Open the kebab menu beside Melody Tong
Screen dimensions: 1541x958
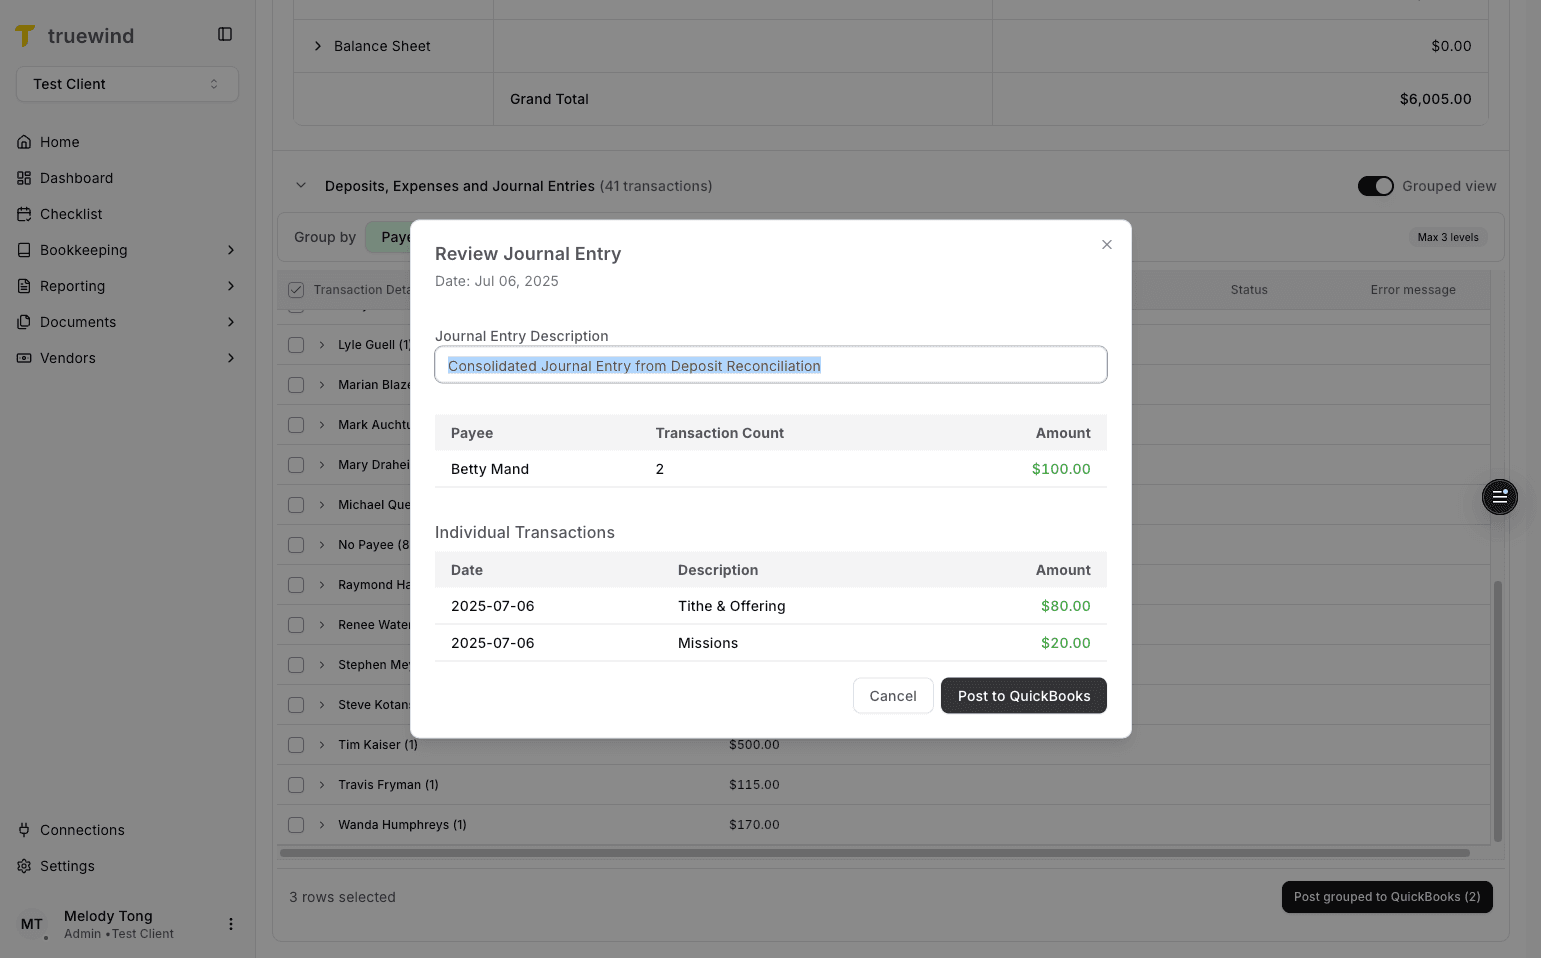point(231,923)
